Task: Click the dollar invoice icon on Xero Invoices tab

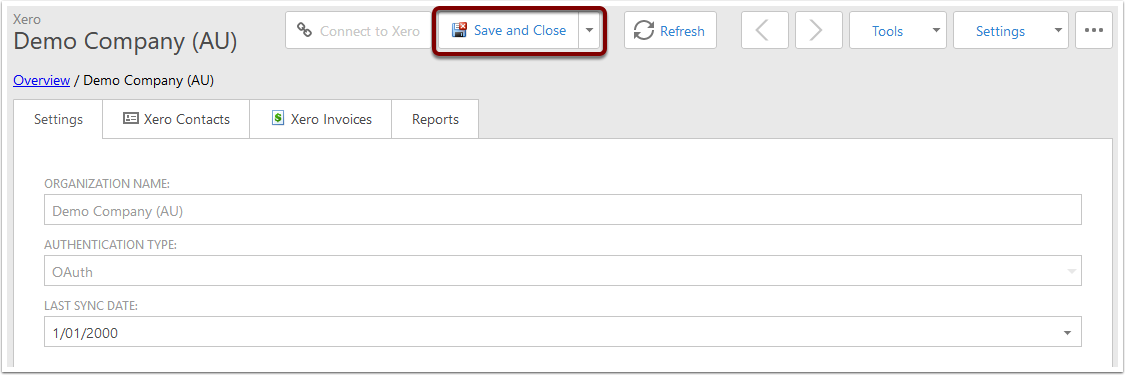Action: tap(278, 118)
